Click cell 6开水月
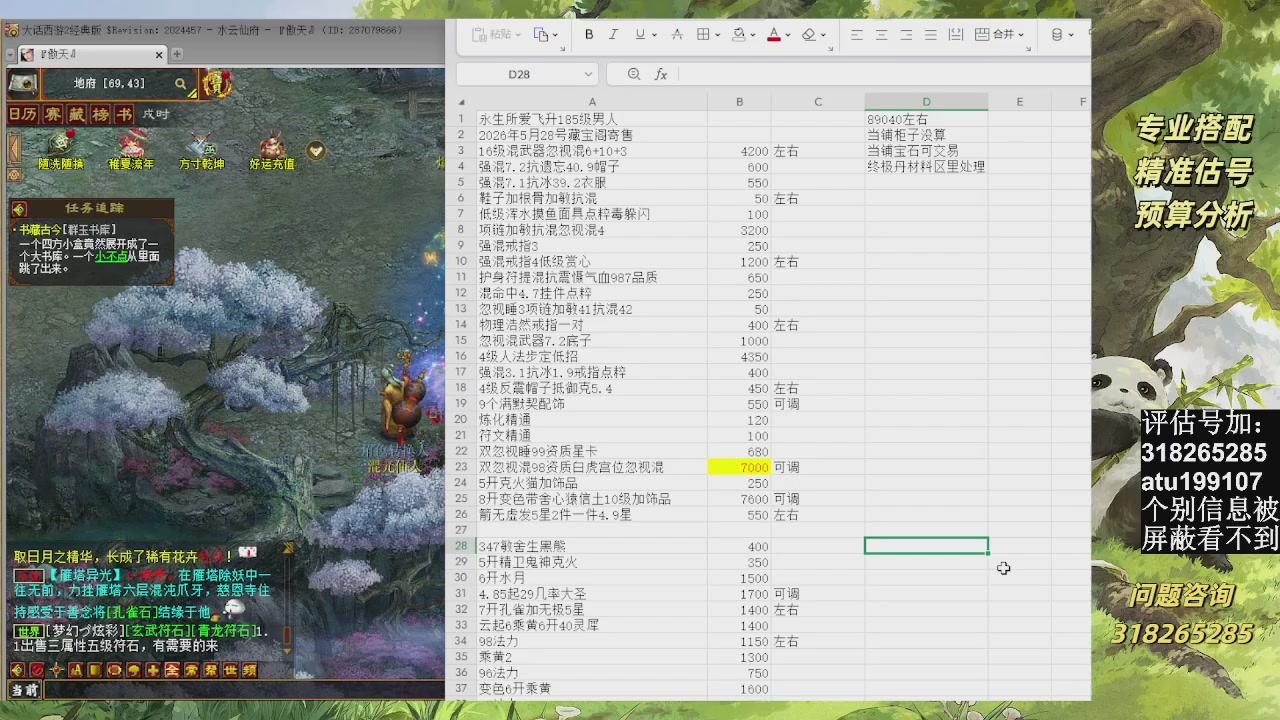1280x720 pixels. (591, 578)
